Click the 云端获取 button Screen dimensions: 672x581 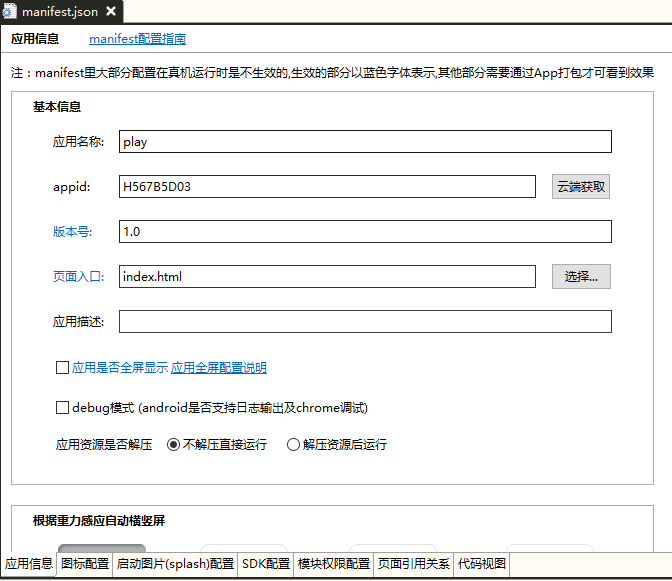[x=581, y=186]
